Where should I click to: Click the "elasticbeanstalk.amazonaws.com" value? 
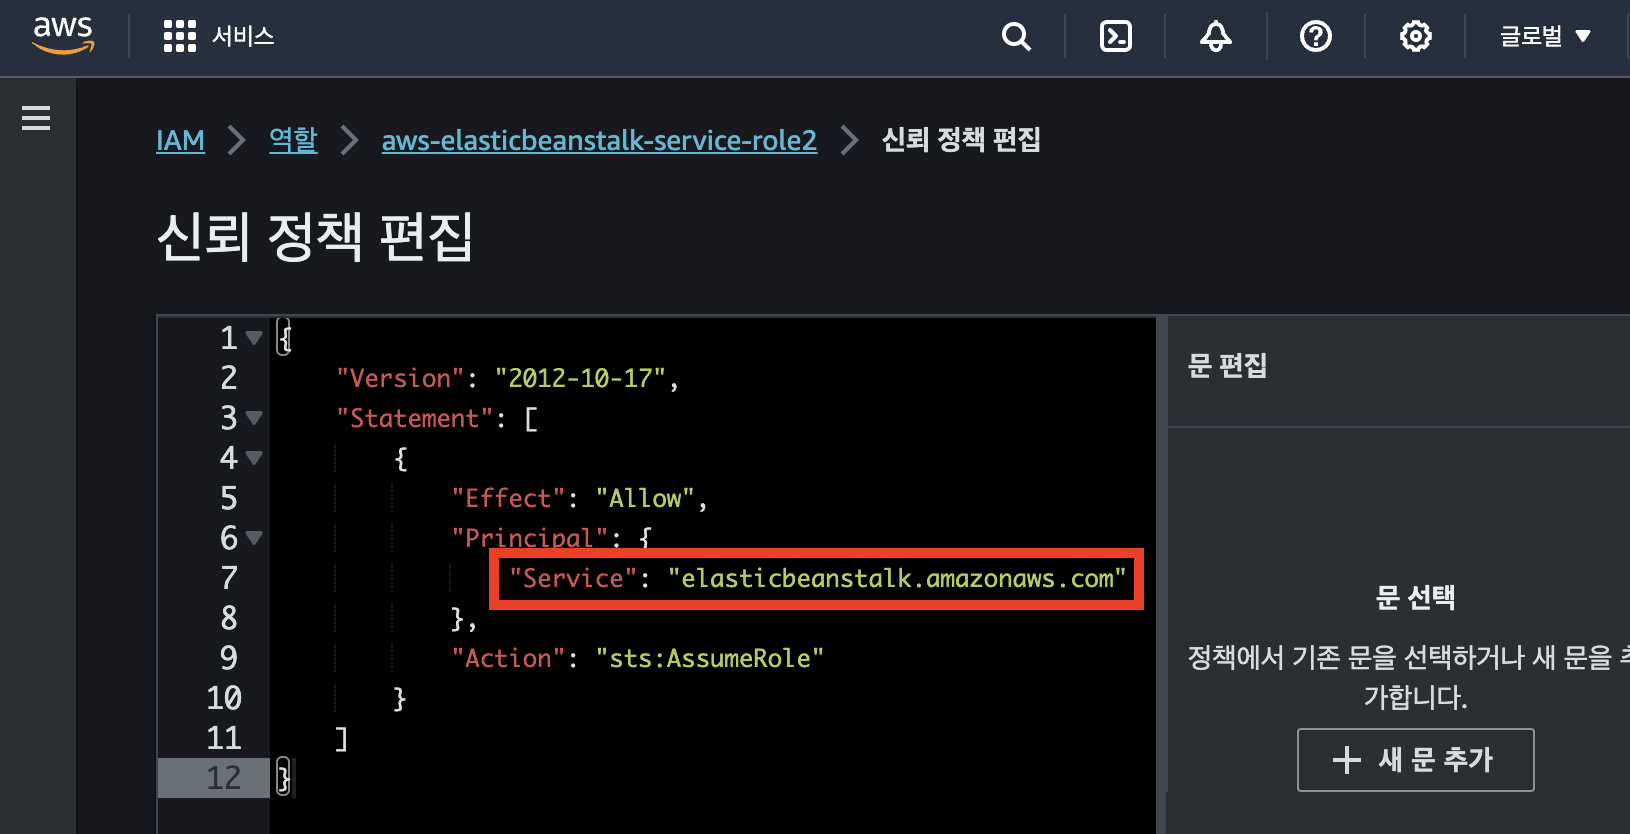897,578
